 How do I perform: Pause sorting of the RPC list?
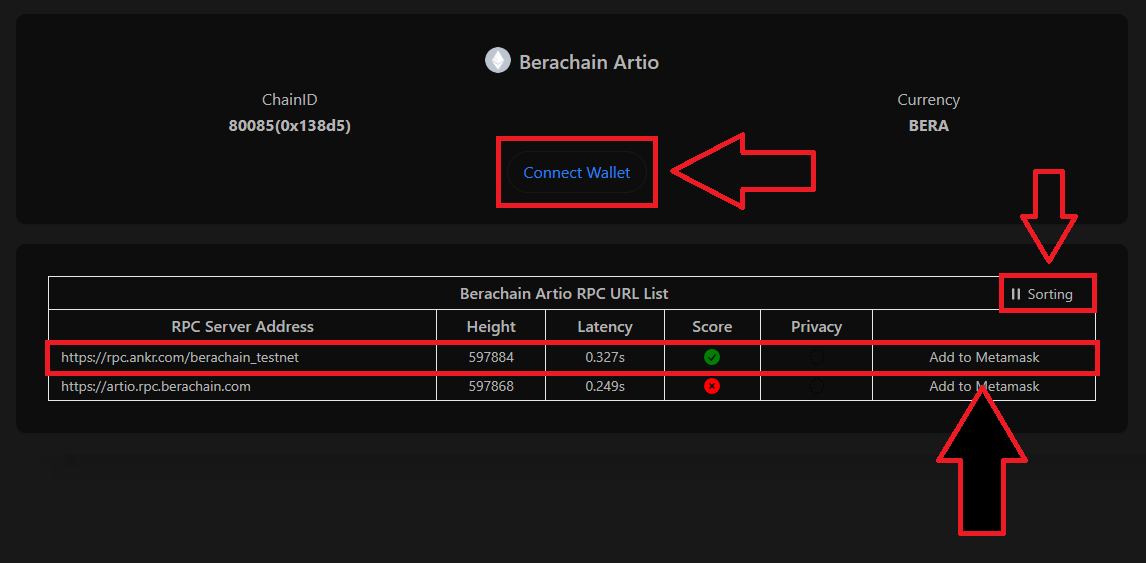pos(1041,294)
